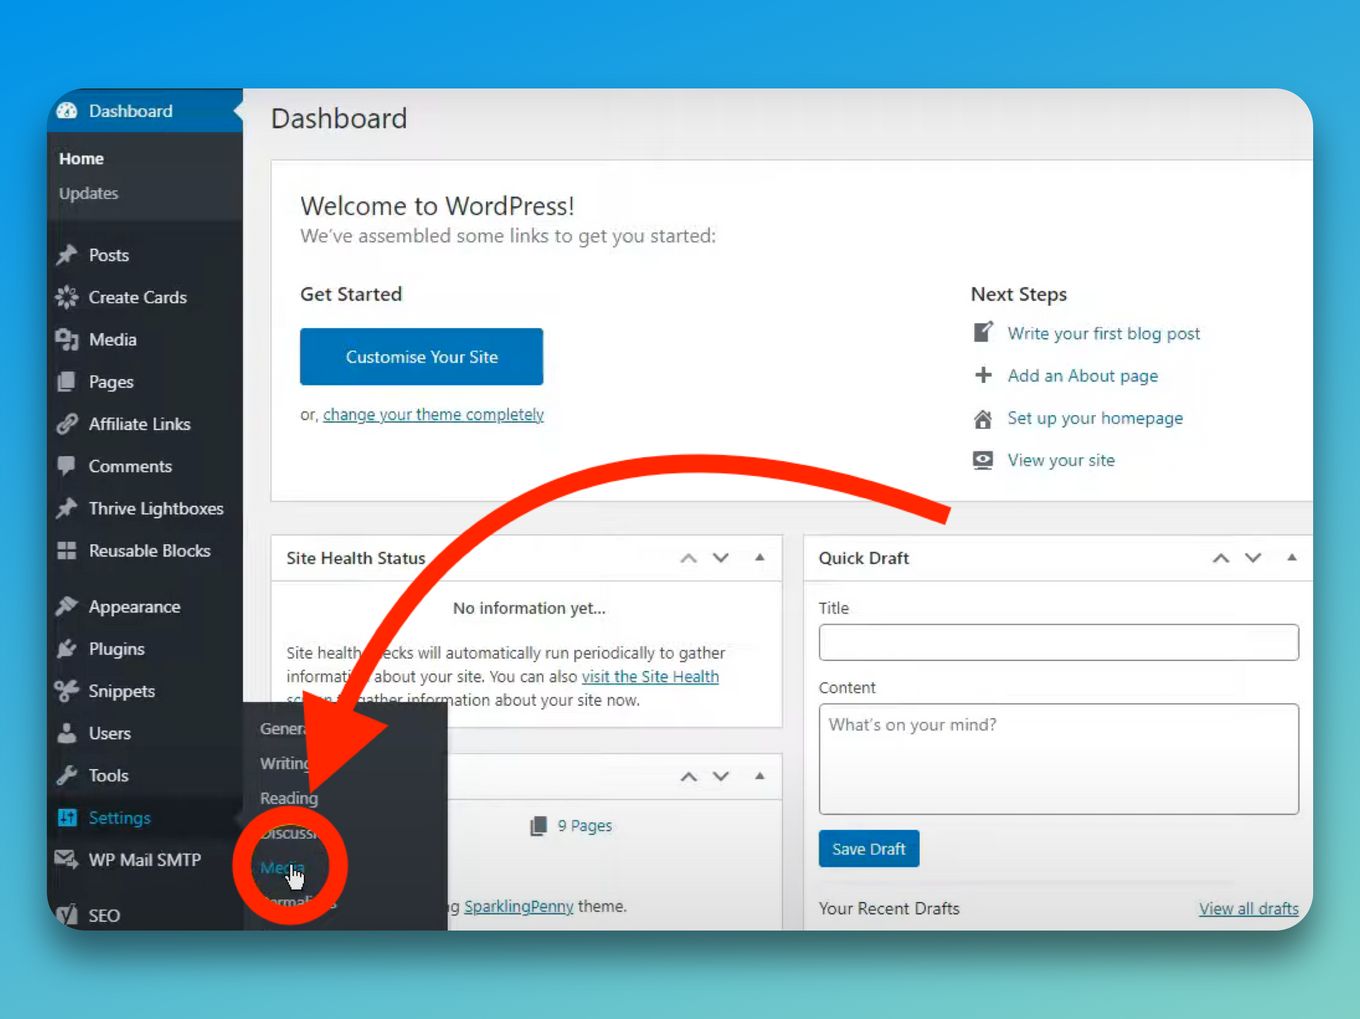1360x1019 pixels.
Task: Select the Thrive Lightboxes icon
Action: tap(67, 508)
